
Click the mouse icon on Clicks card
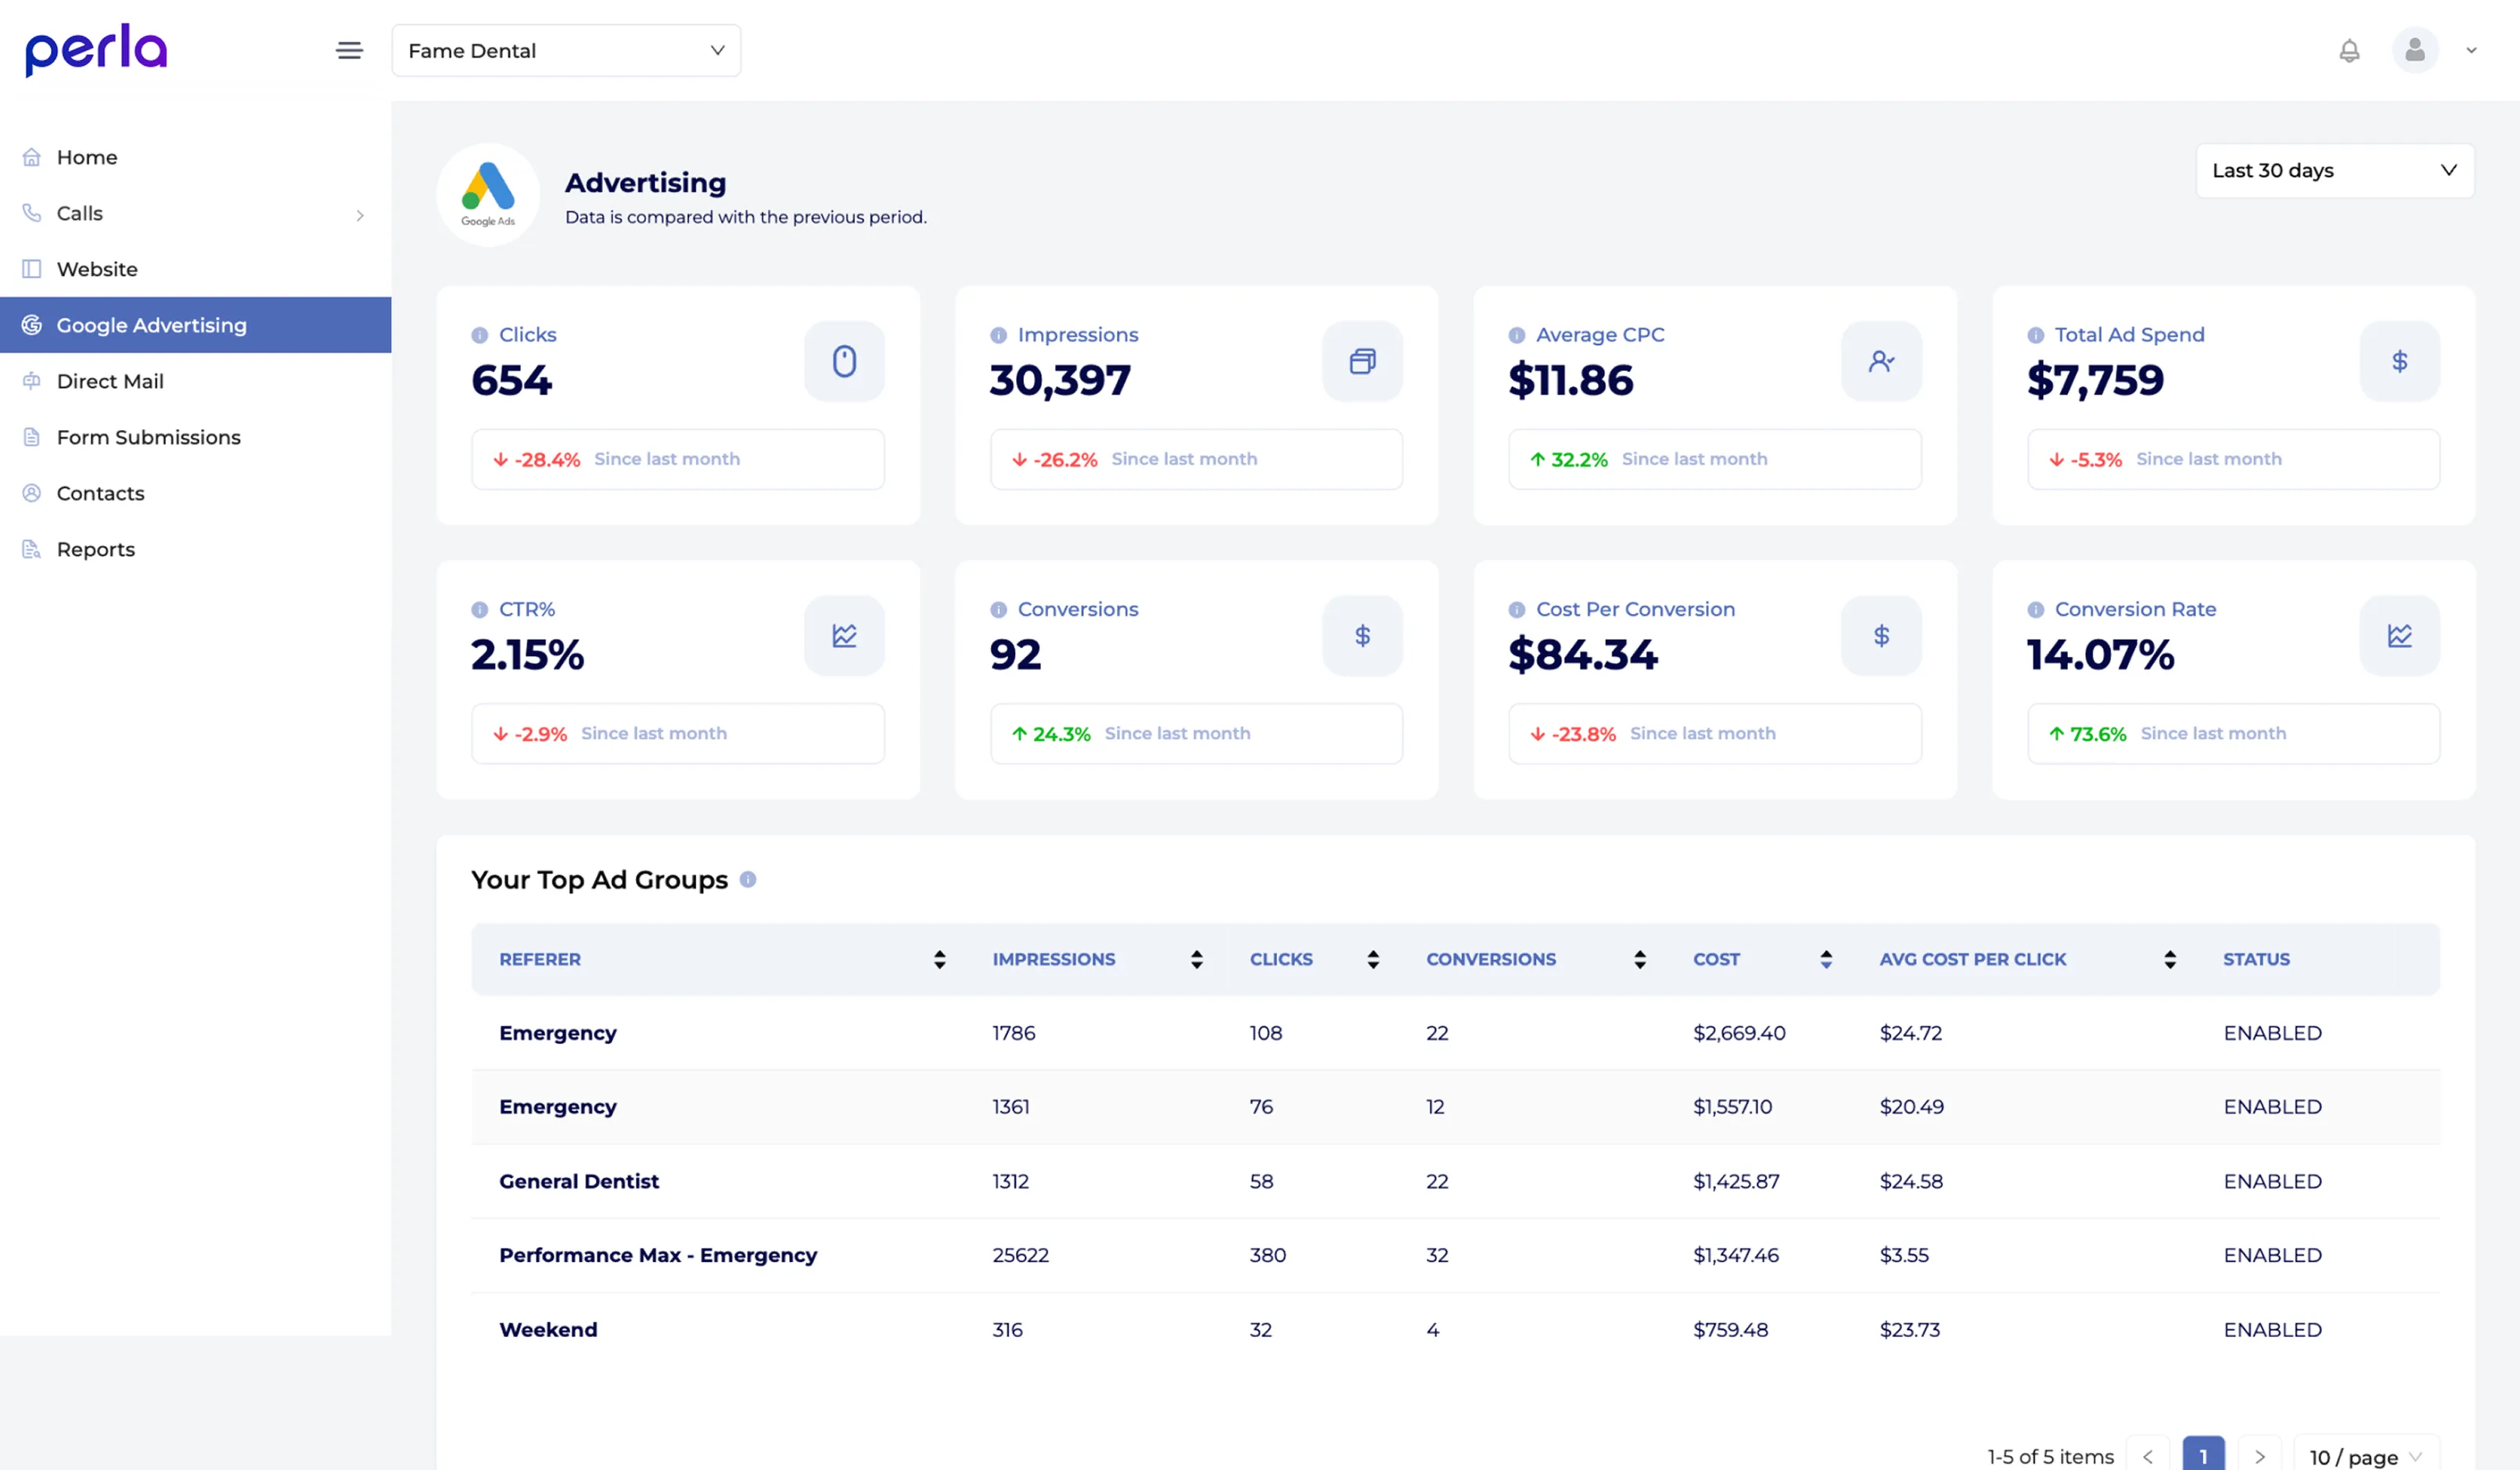pos(844,361)
